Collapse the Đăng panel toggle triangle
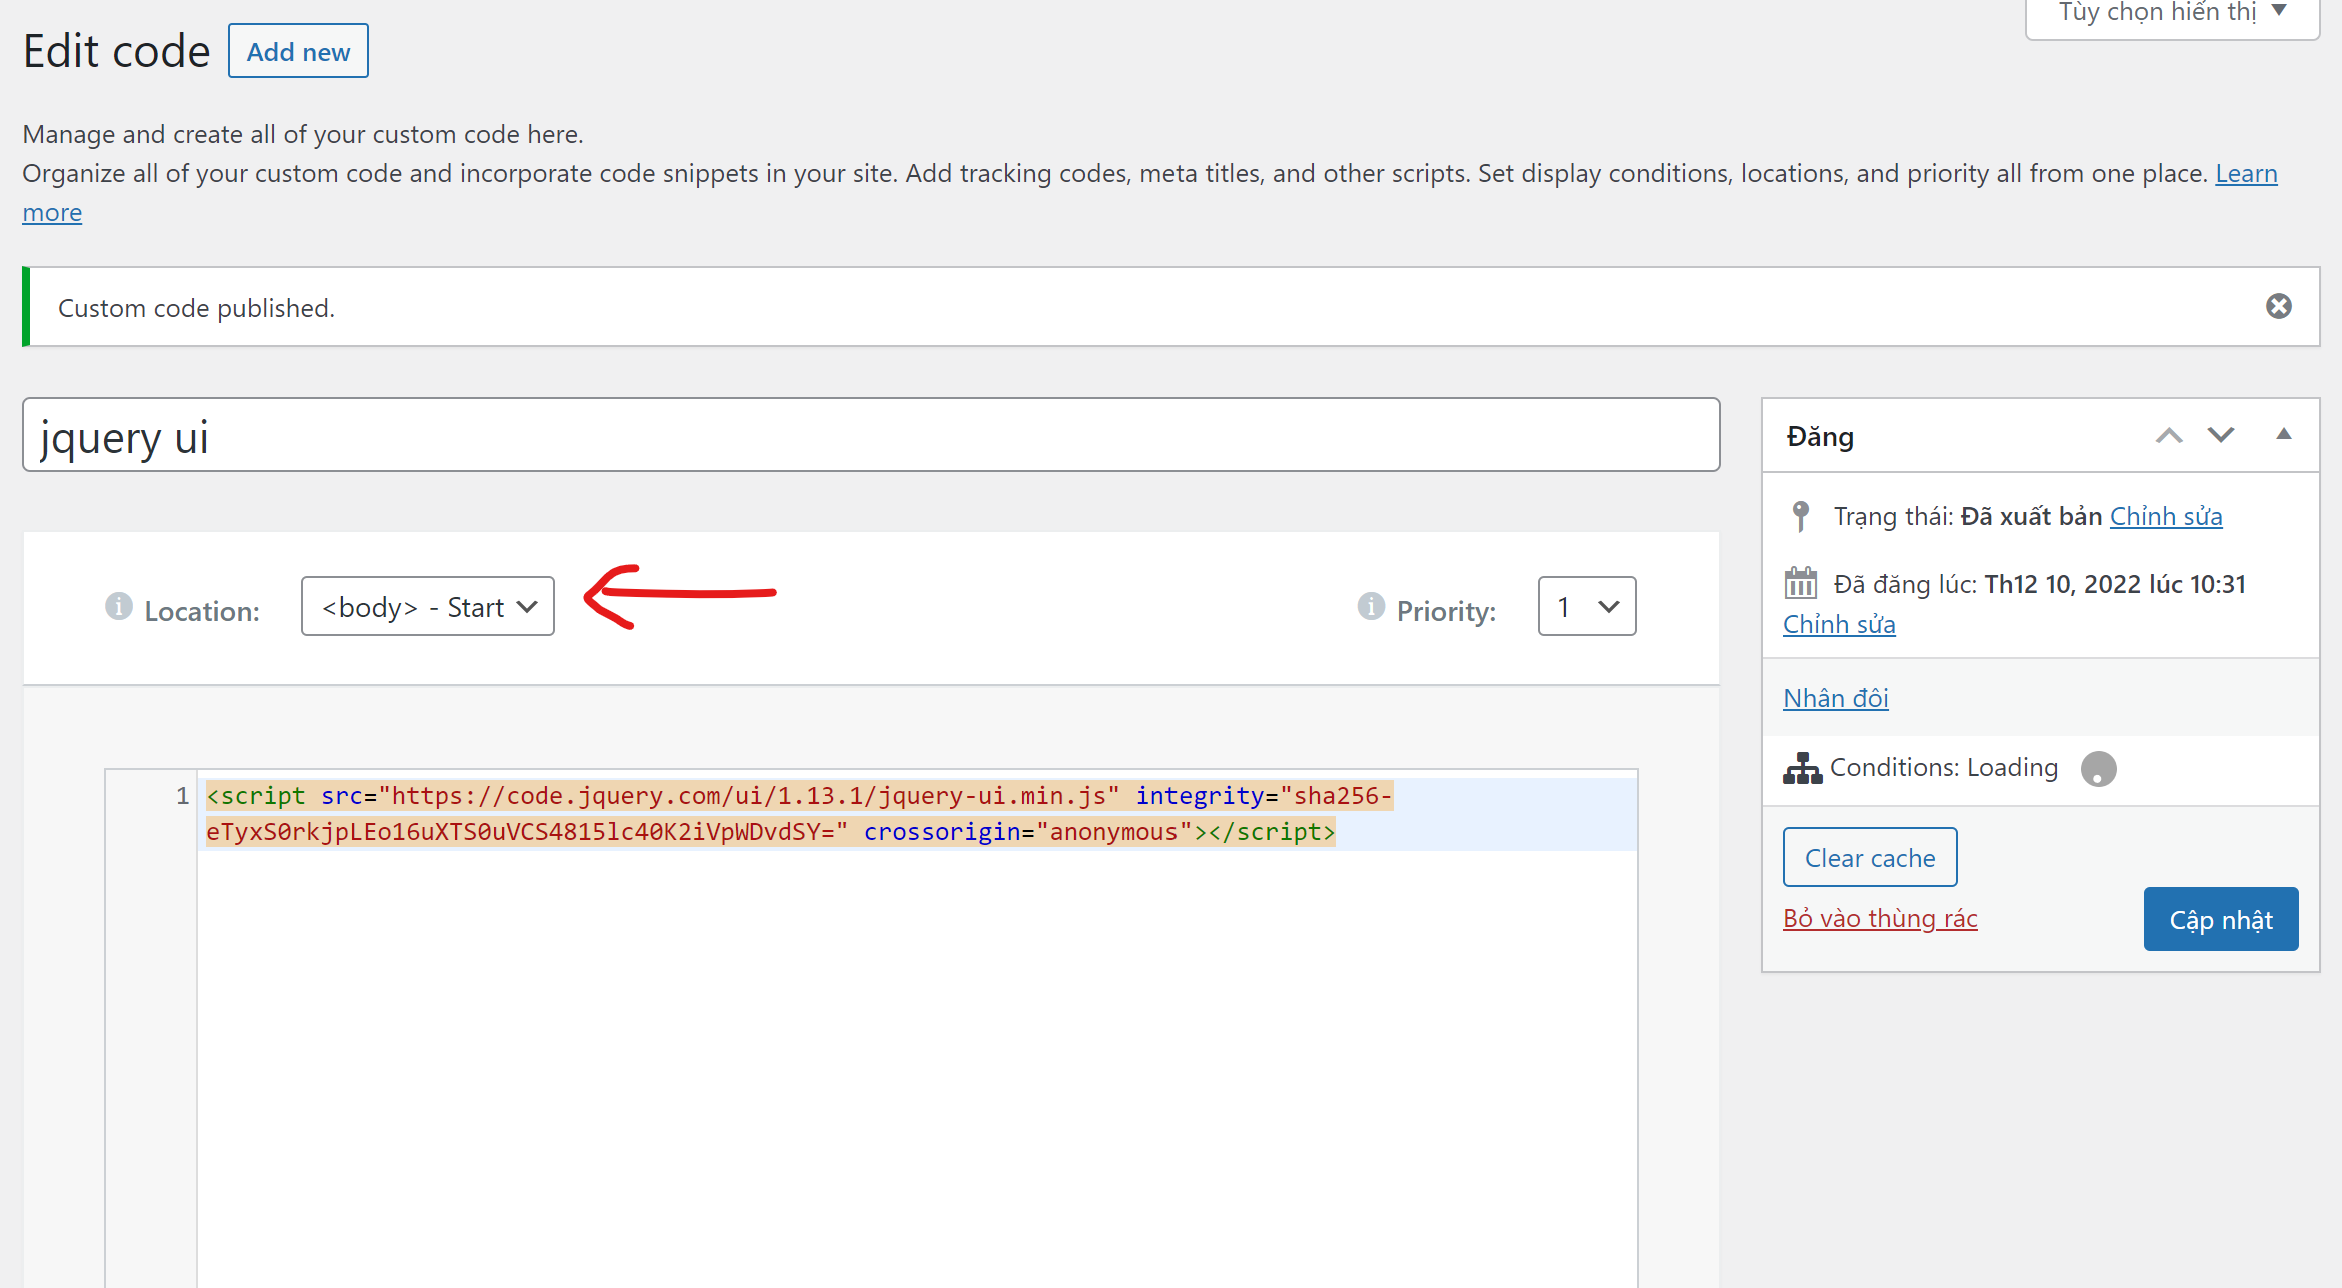Viewport: 2342px width, 1288px height. (x=2283, y=434)
